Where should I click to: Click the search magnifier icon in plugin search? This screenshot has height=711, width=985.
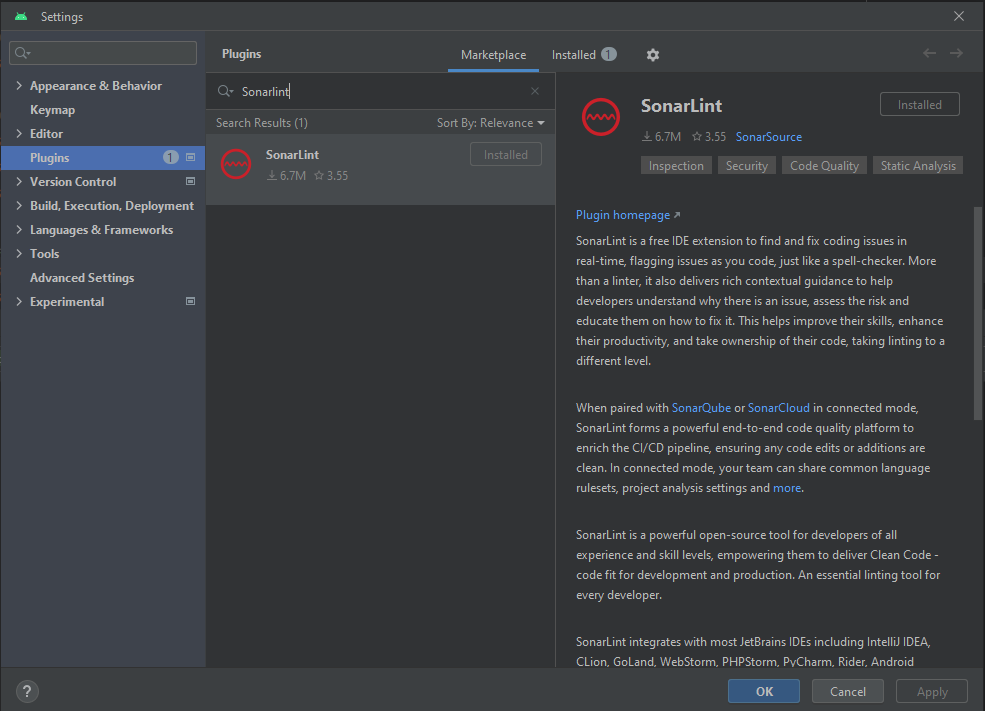tap(225, 91)
